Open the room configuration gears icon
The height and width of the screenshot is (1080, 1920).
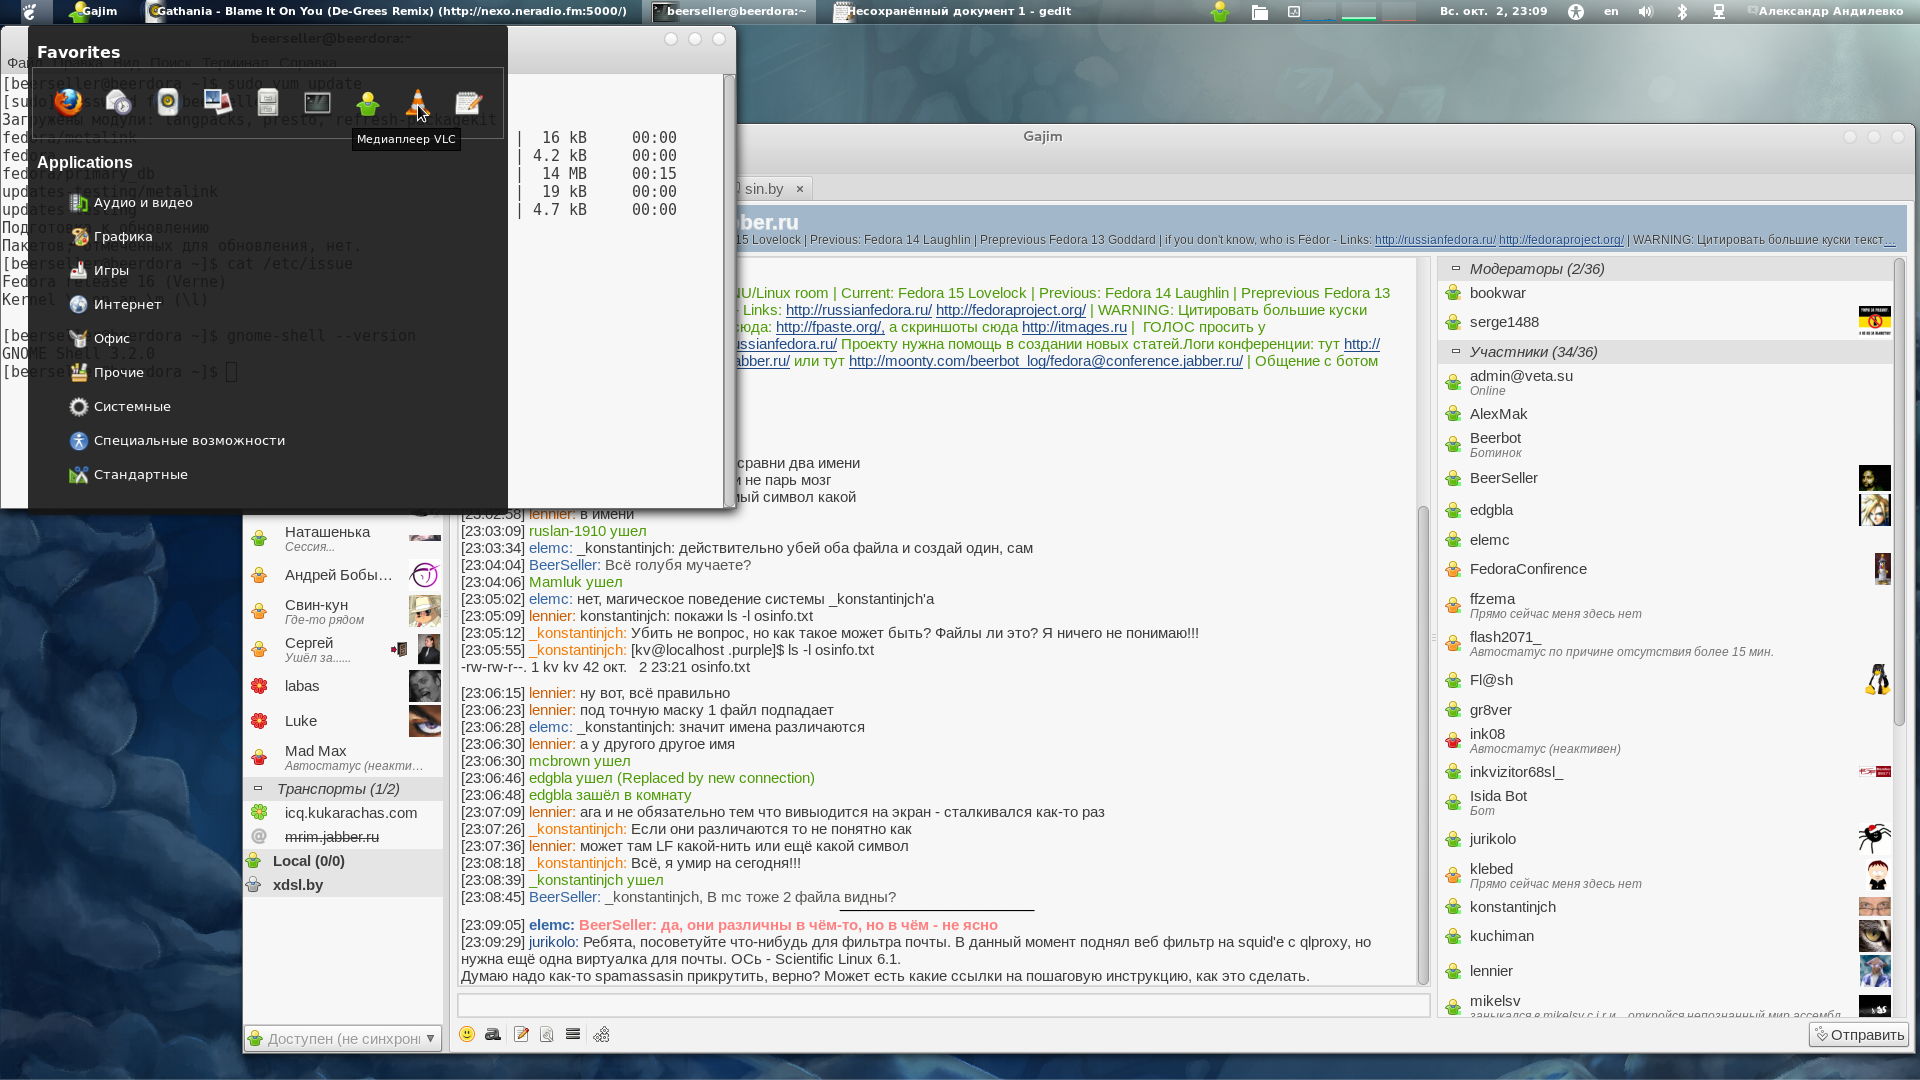[x=601, y=1034]
